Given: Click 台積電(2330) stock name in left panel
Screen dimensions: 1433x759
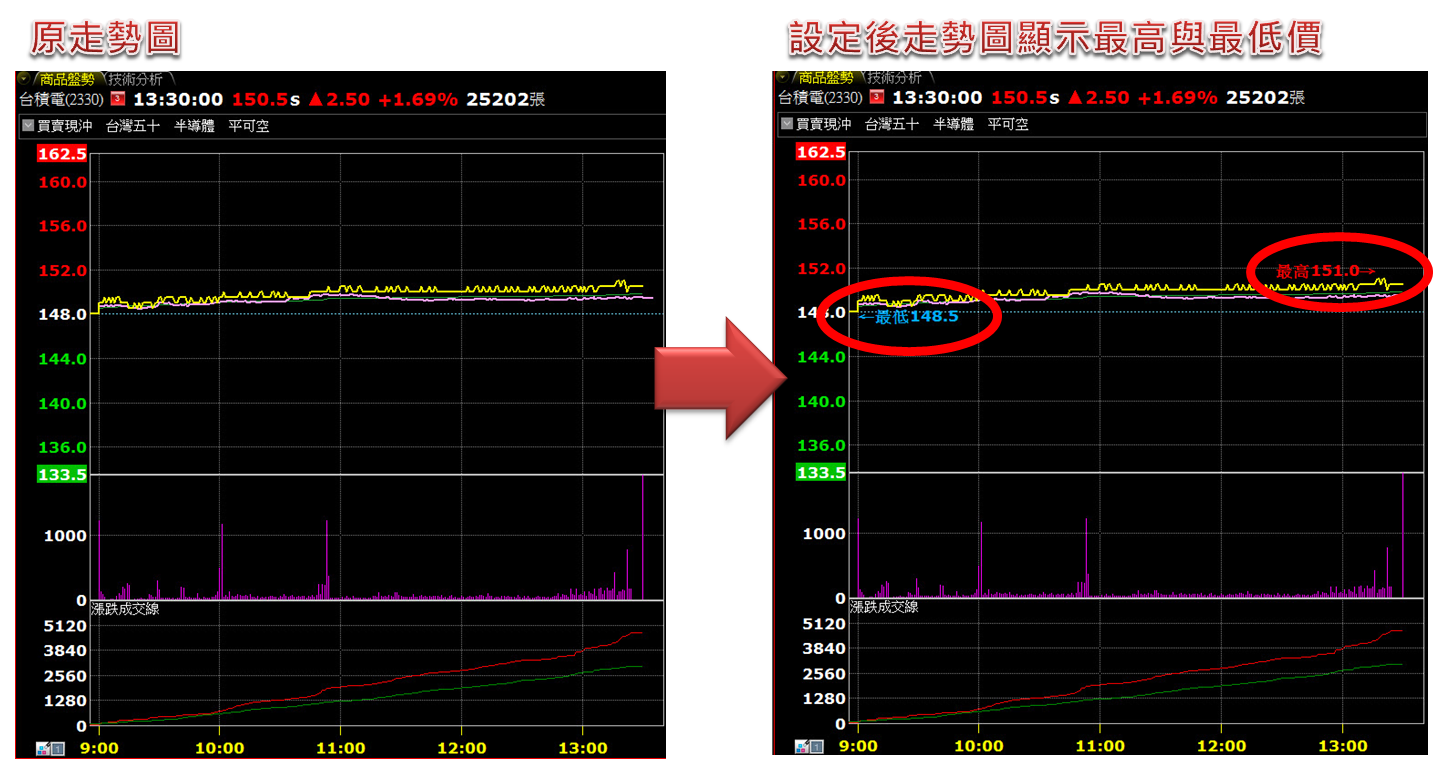Looking at the screenshot, I should [62, 99].
